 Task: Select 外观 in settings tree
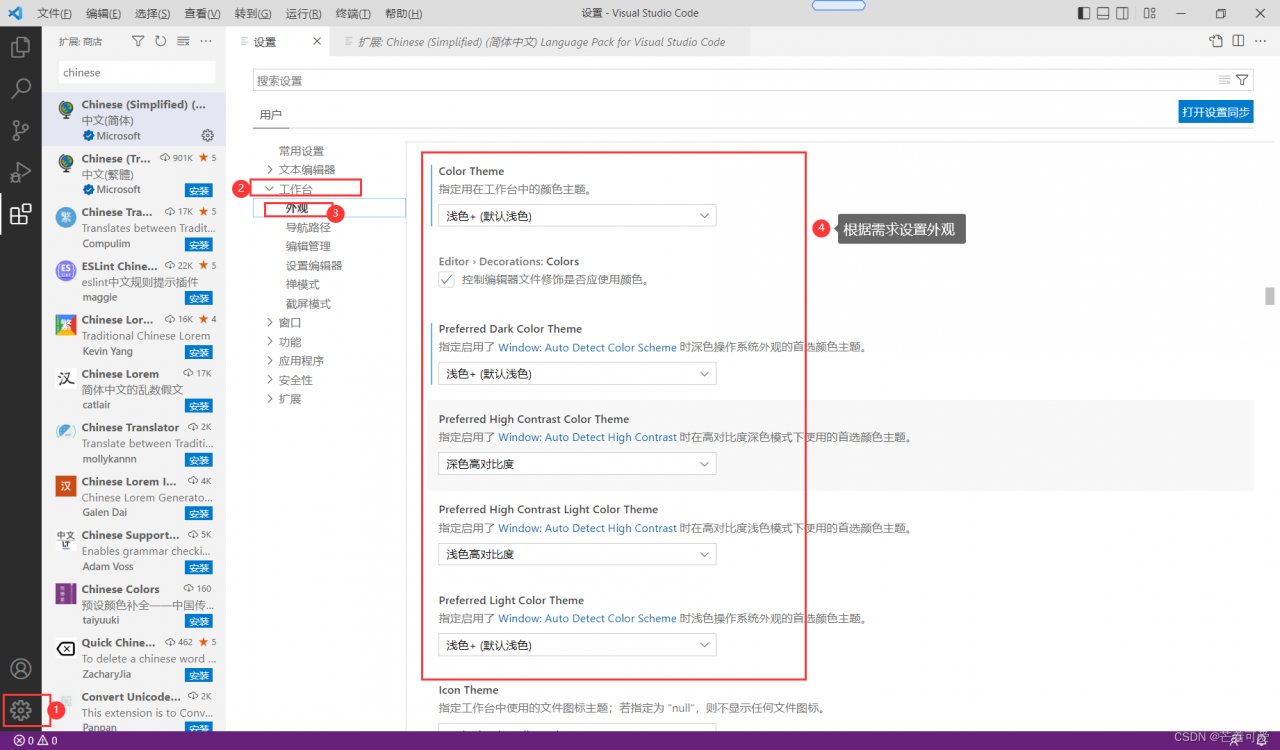point(297,208)
